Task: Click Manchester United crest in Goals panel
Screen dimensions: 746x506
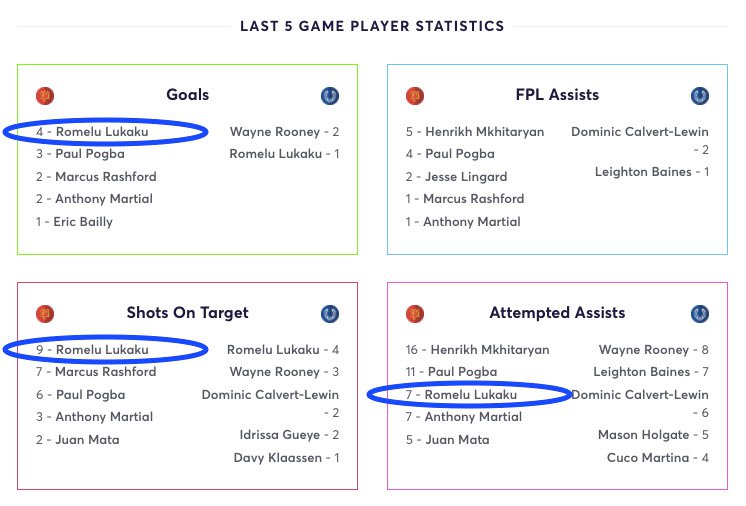Action: click(x=45, y=96)
